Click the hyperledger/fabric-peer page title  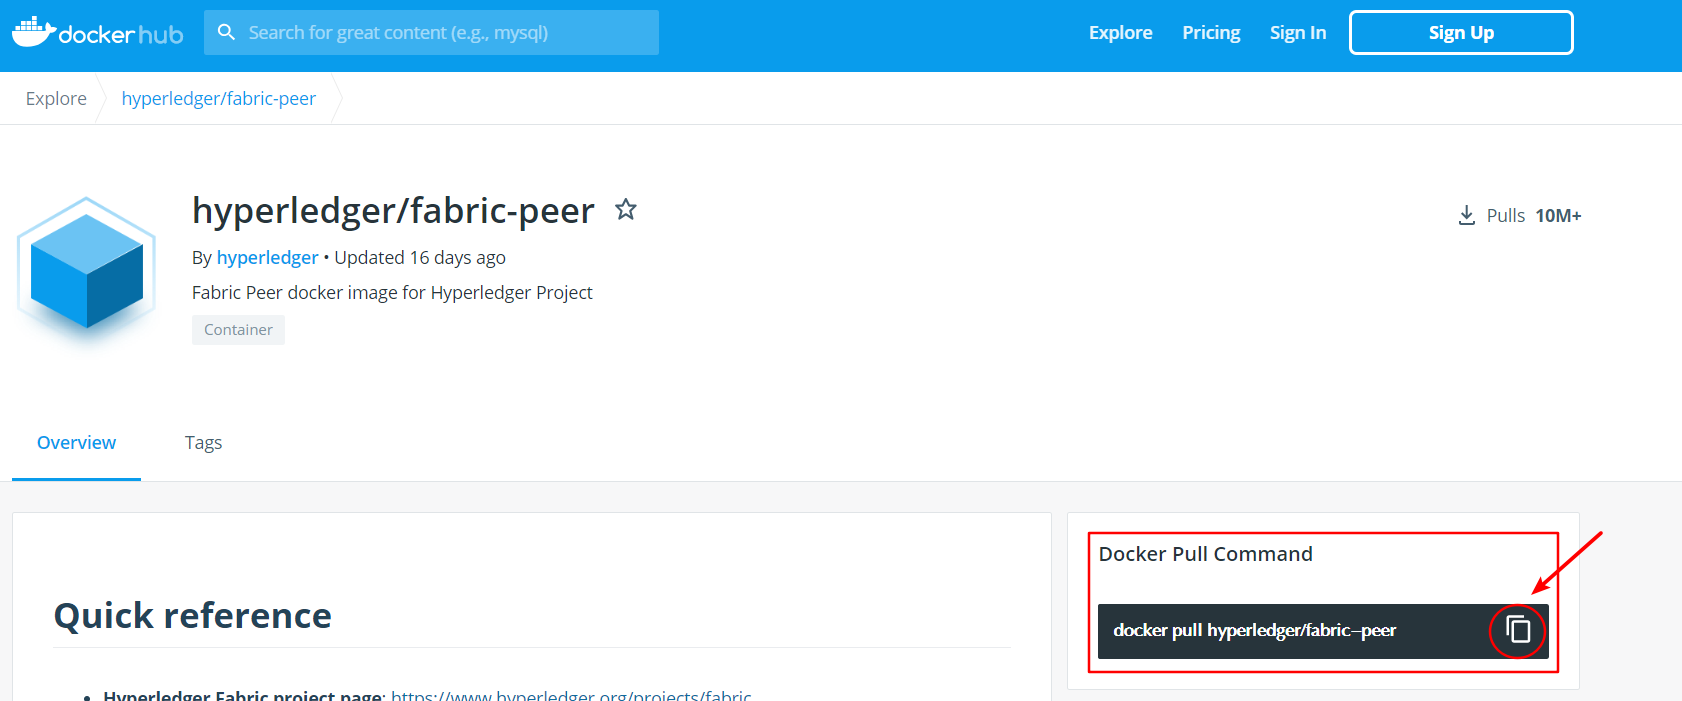tap(393, 211)
